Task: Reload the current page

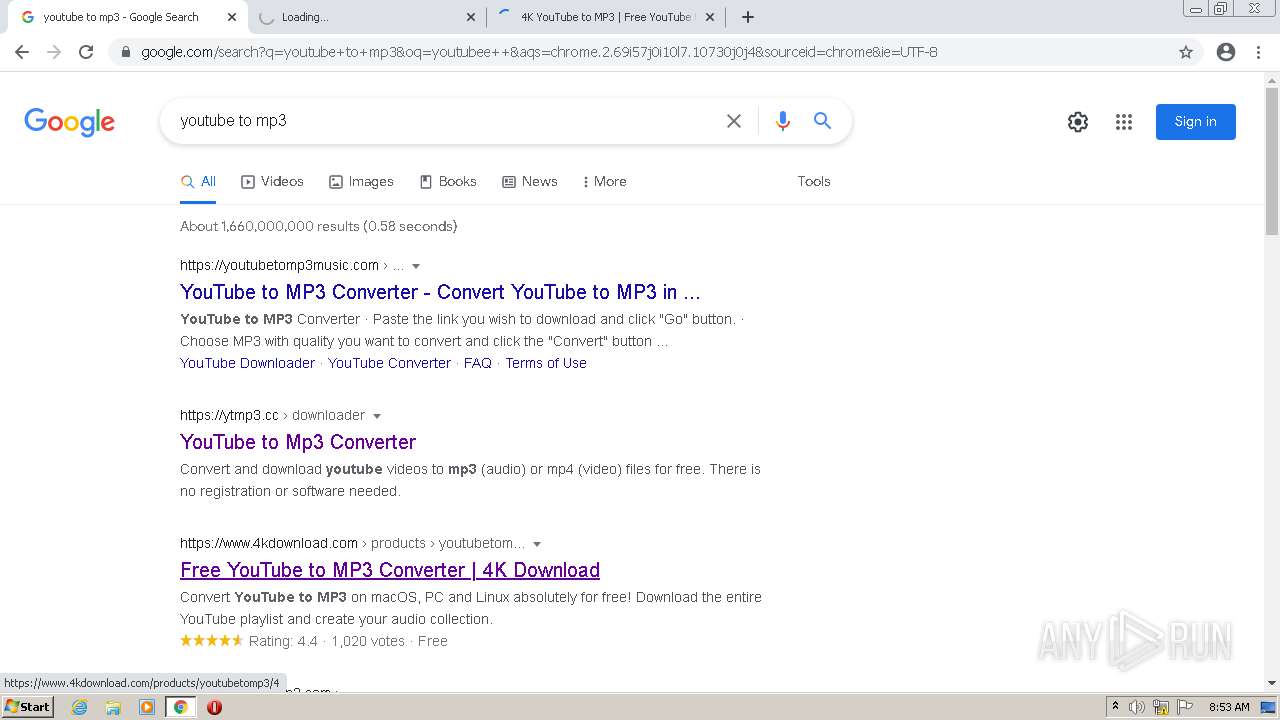Action: (86, 52)
